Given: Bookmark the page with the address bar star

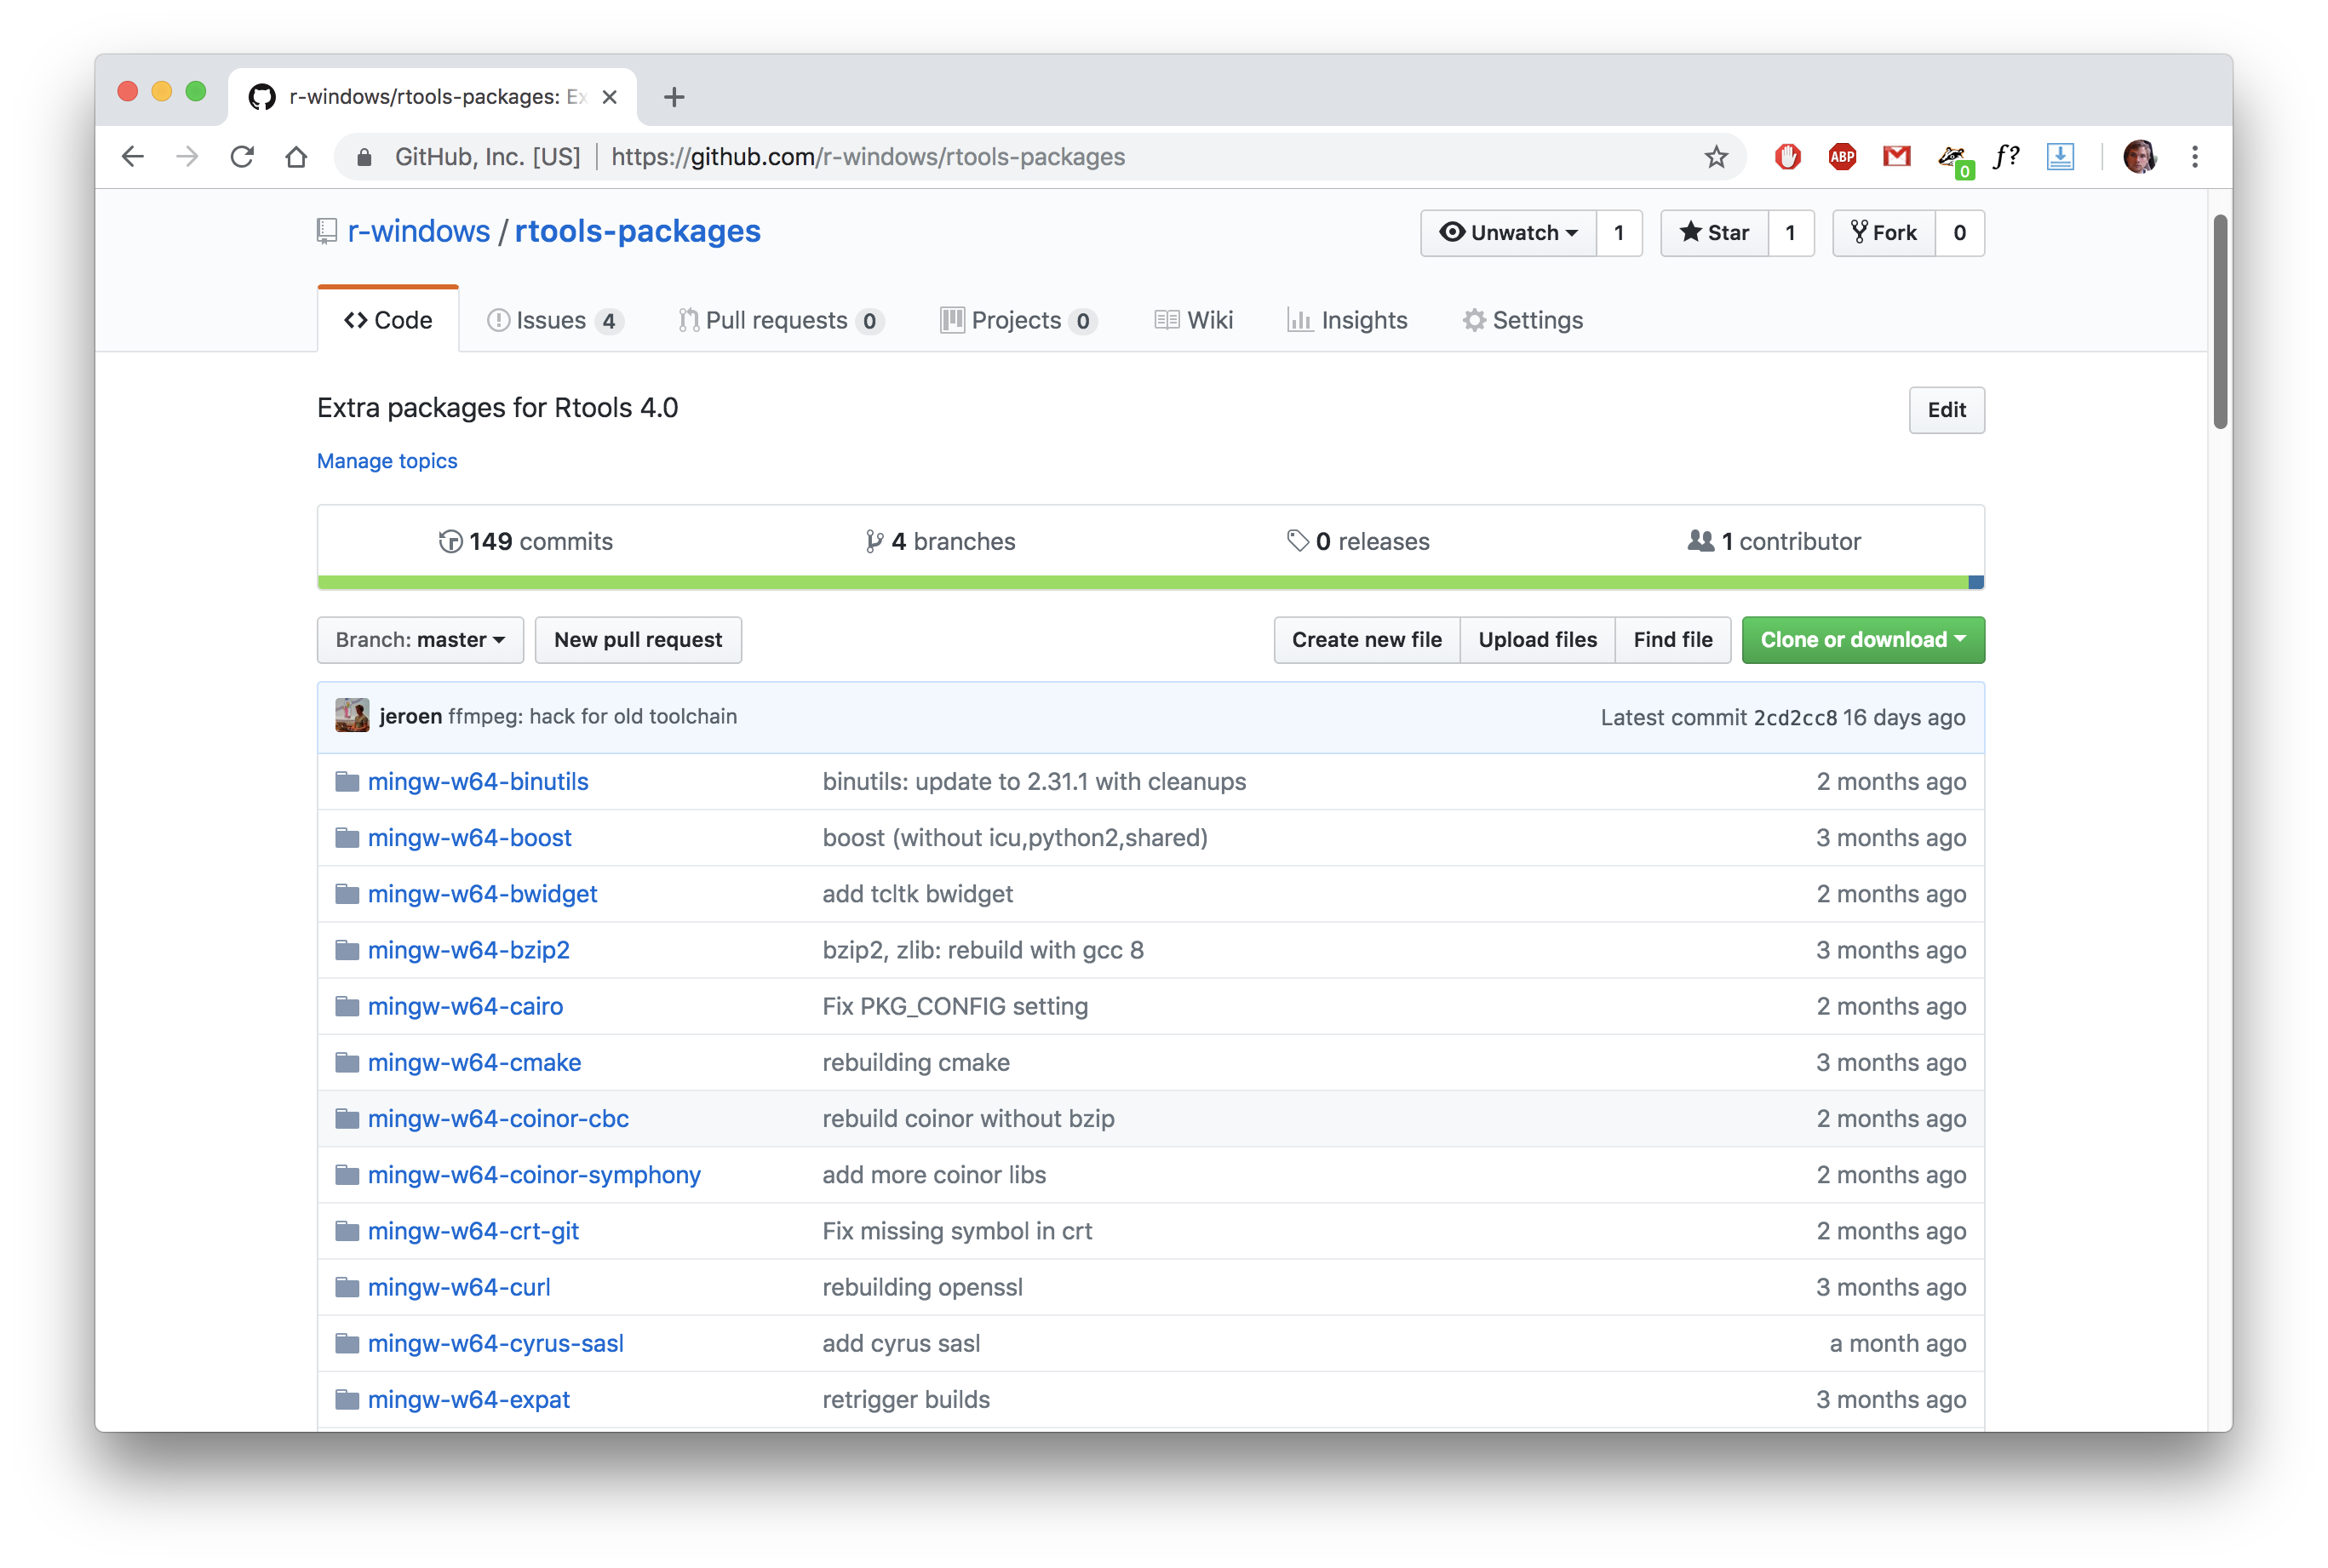Looking at the screenshot, I should point(1717,157).
